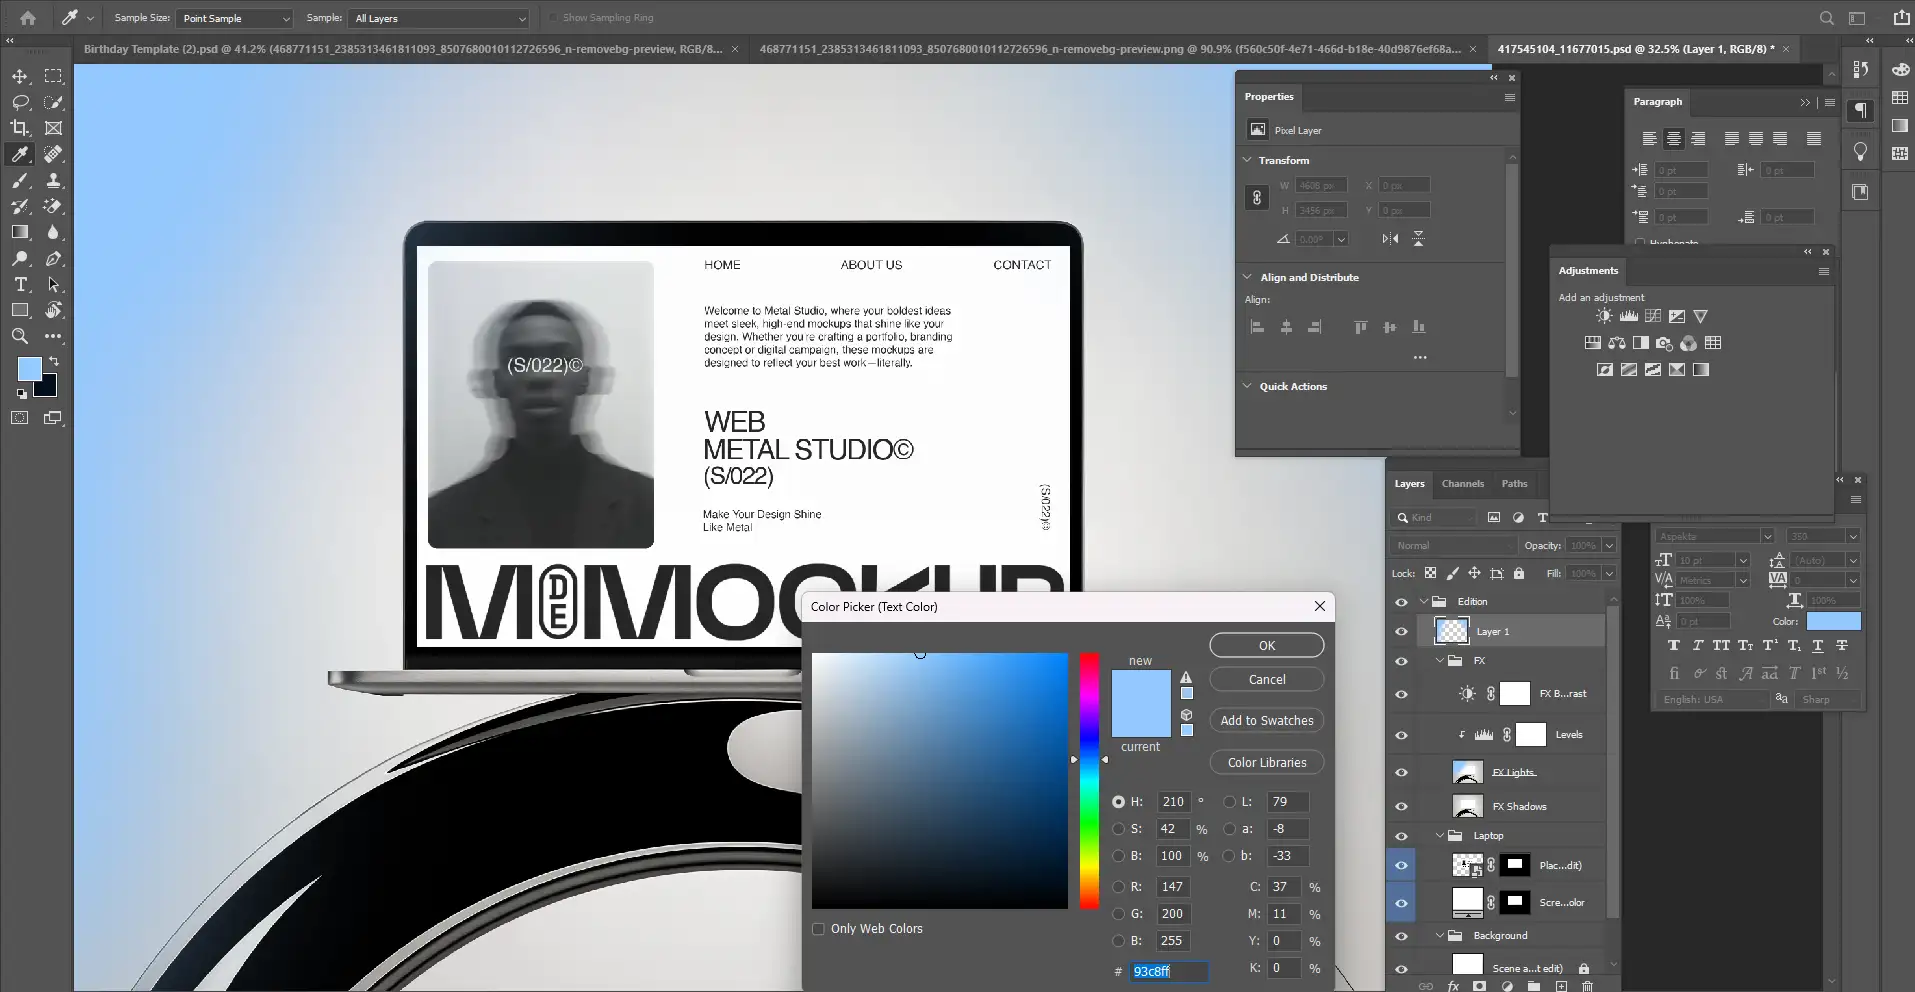This screenshot has width=1915, height=992.
Task: Switch to the removebg-preview.png document tab
Action: click(1110, 49)
